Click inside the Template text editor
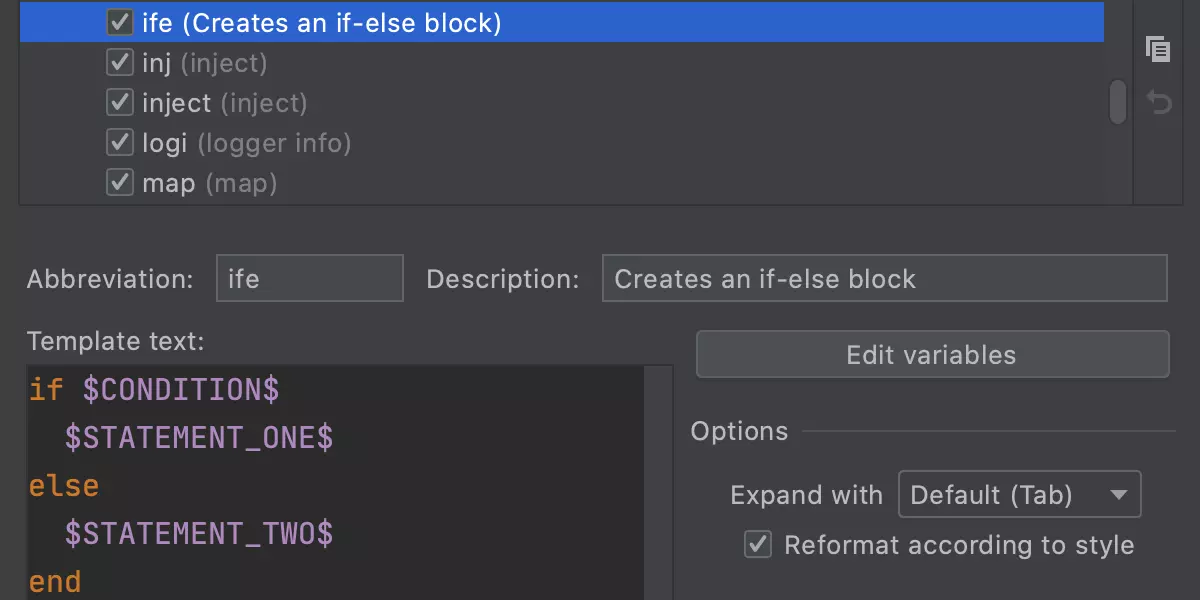Screen dimensions: 1200x600 point(335,482)
